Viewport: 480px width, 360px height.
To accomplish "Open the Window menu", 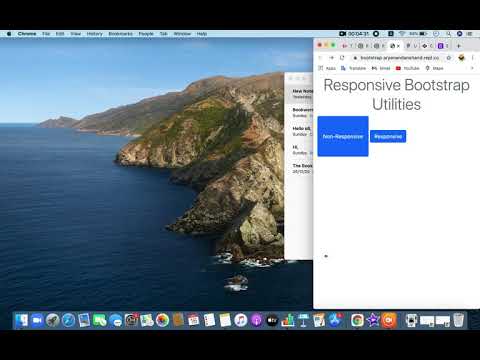I will (x=182, y=34).
